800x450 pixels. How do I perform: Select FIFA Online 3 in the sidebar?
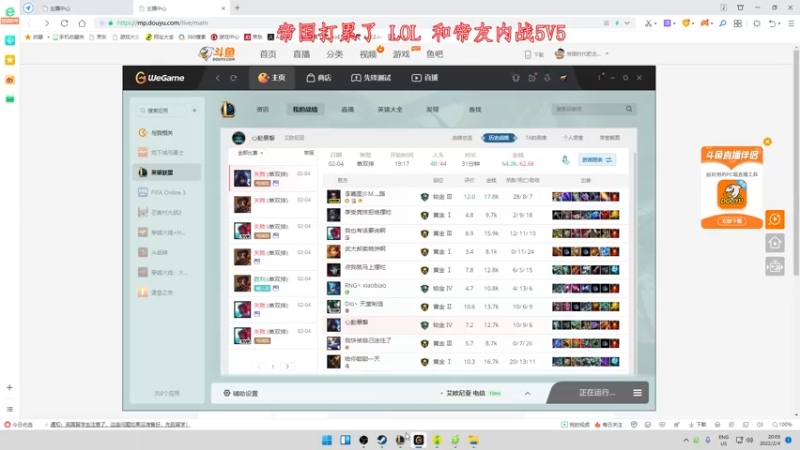point(167,192)
